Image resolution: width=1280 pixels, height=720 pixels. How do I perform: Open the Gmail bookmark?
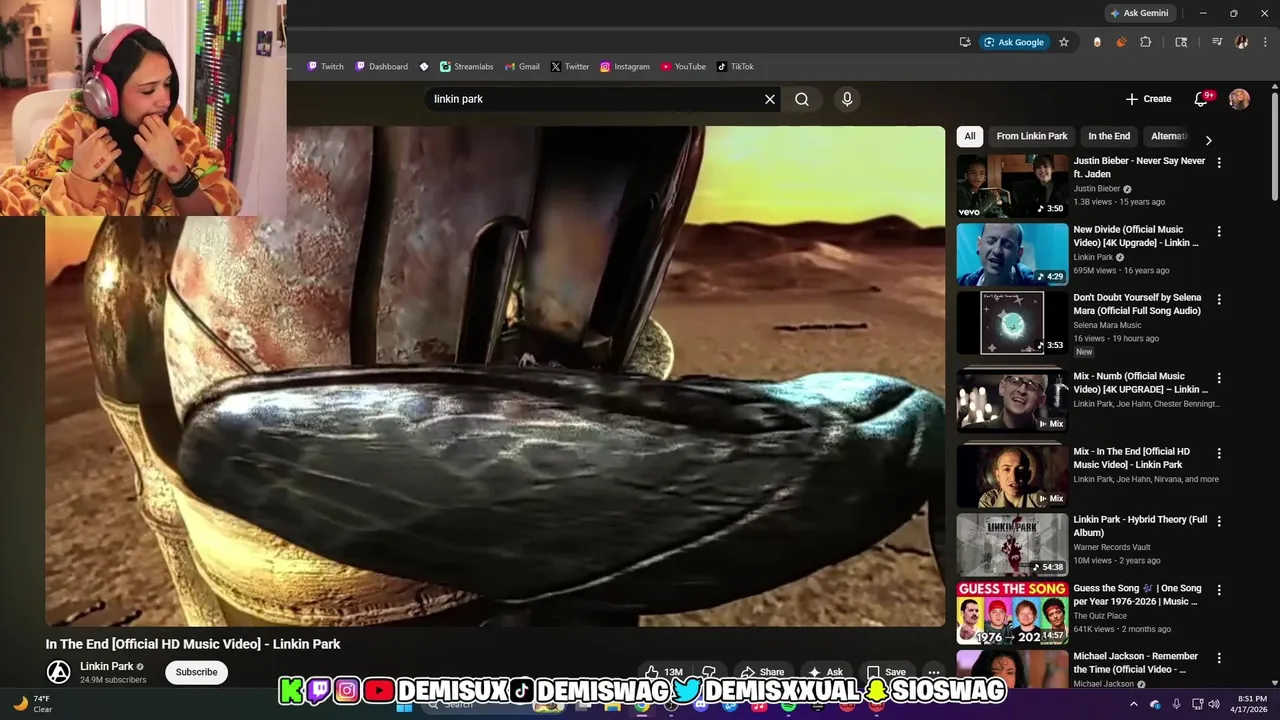click(522, 67)
